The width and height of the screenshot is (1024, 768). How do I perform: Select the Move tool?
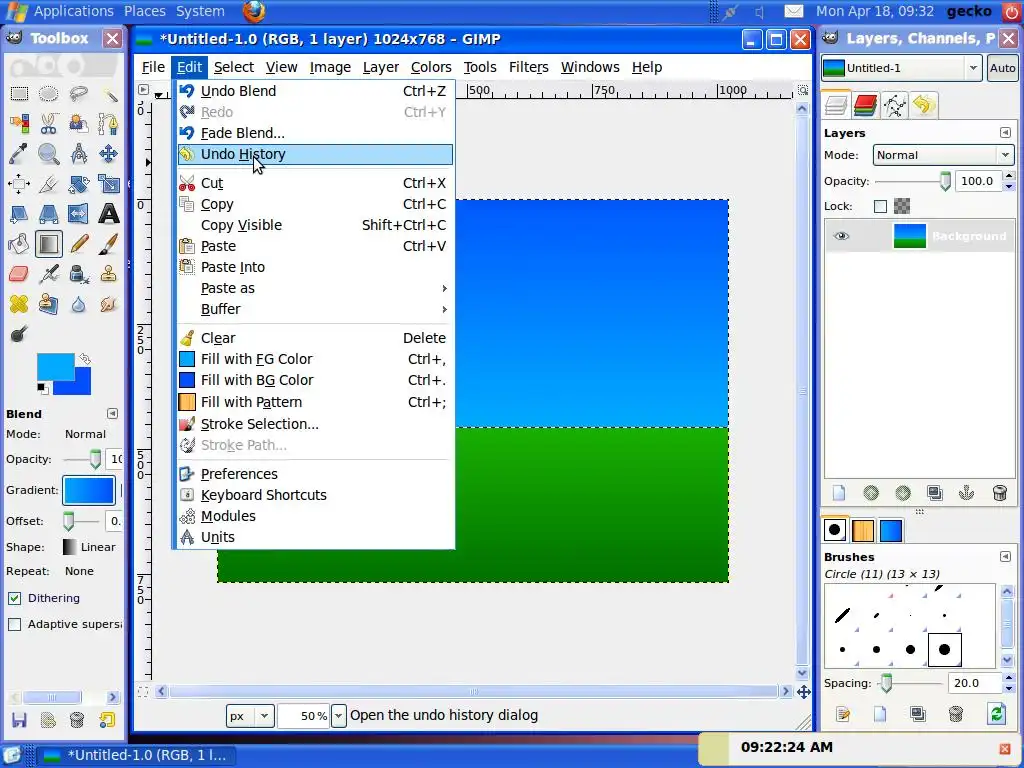click(108, 153)
